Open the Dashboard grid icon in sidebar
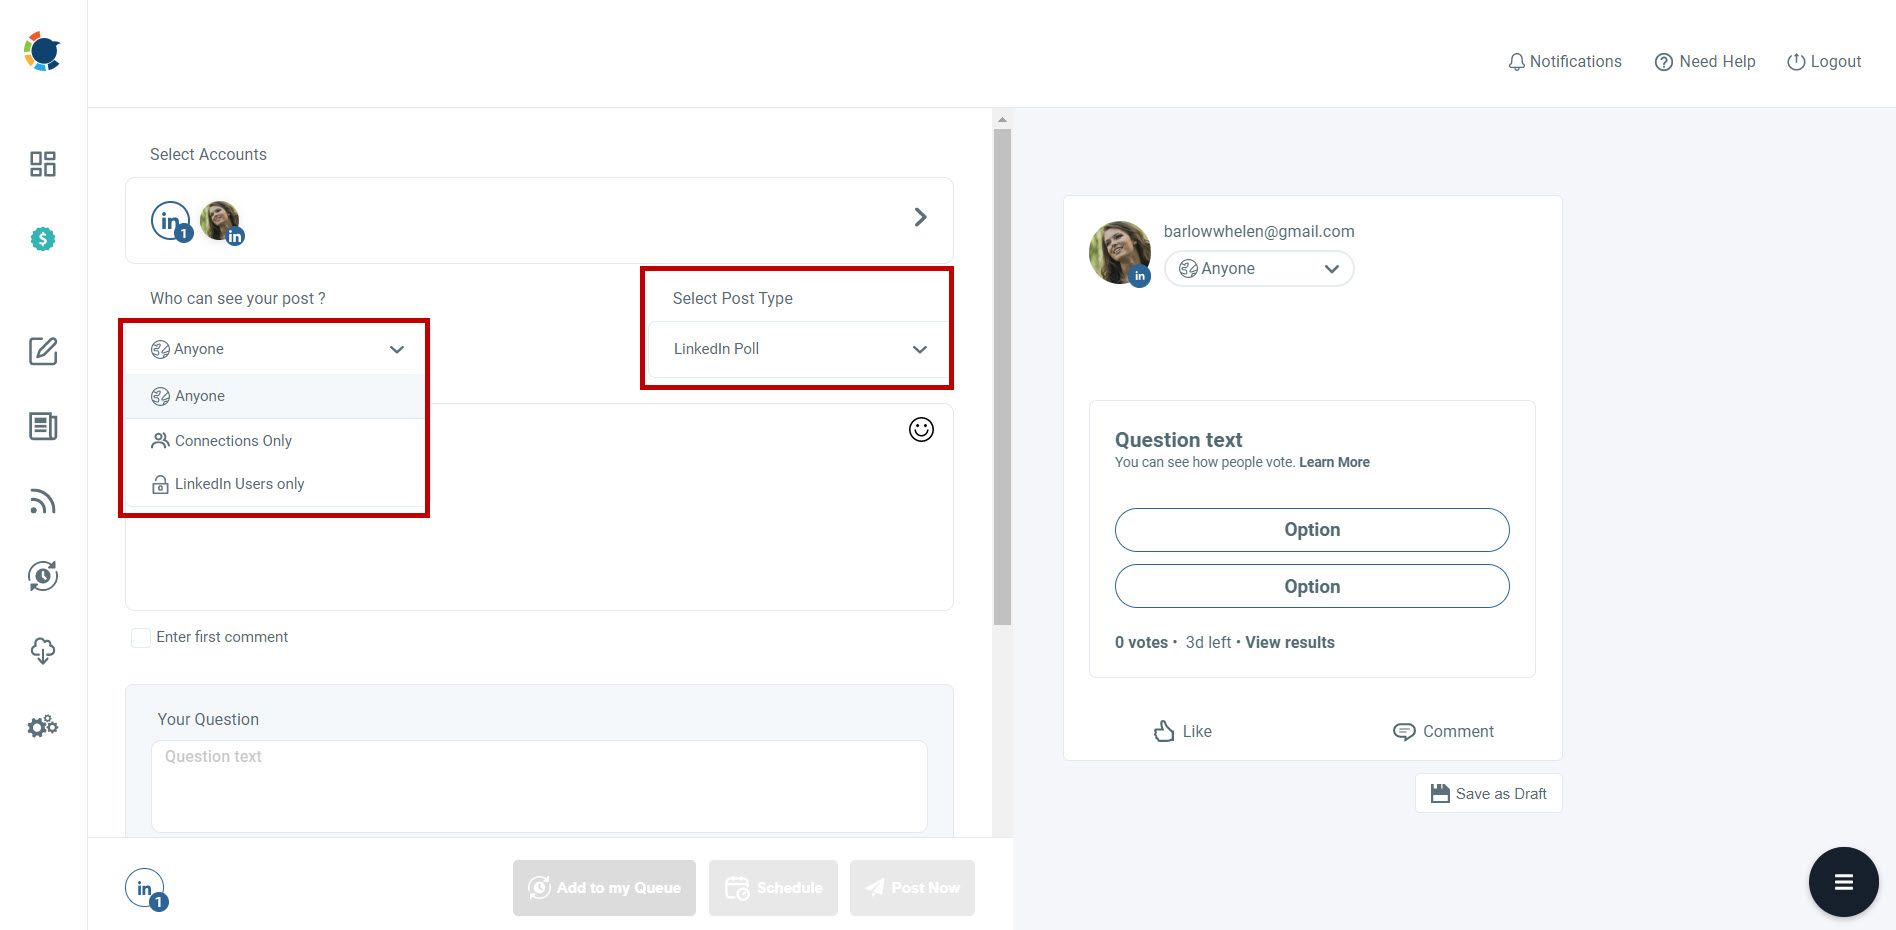This screenshot has height=930, width=1896. (x=42, y=163)
